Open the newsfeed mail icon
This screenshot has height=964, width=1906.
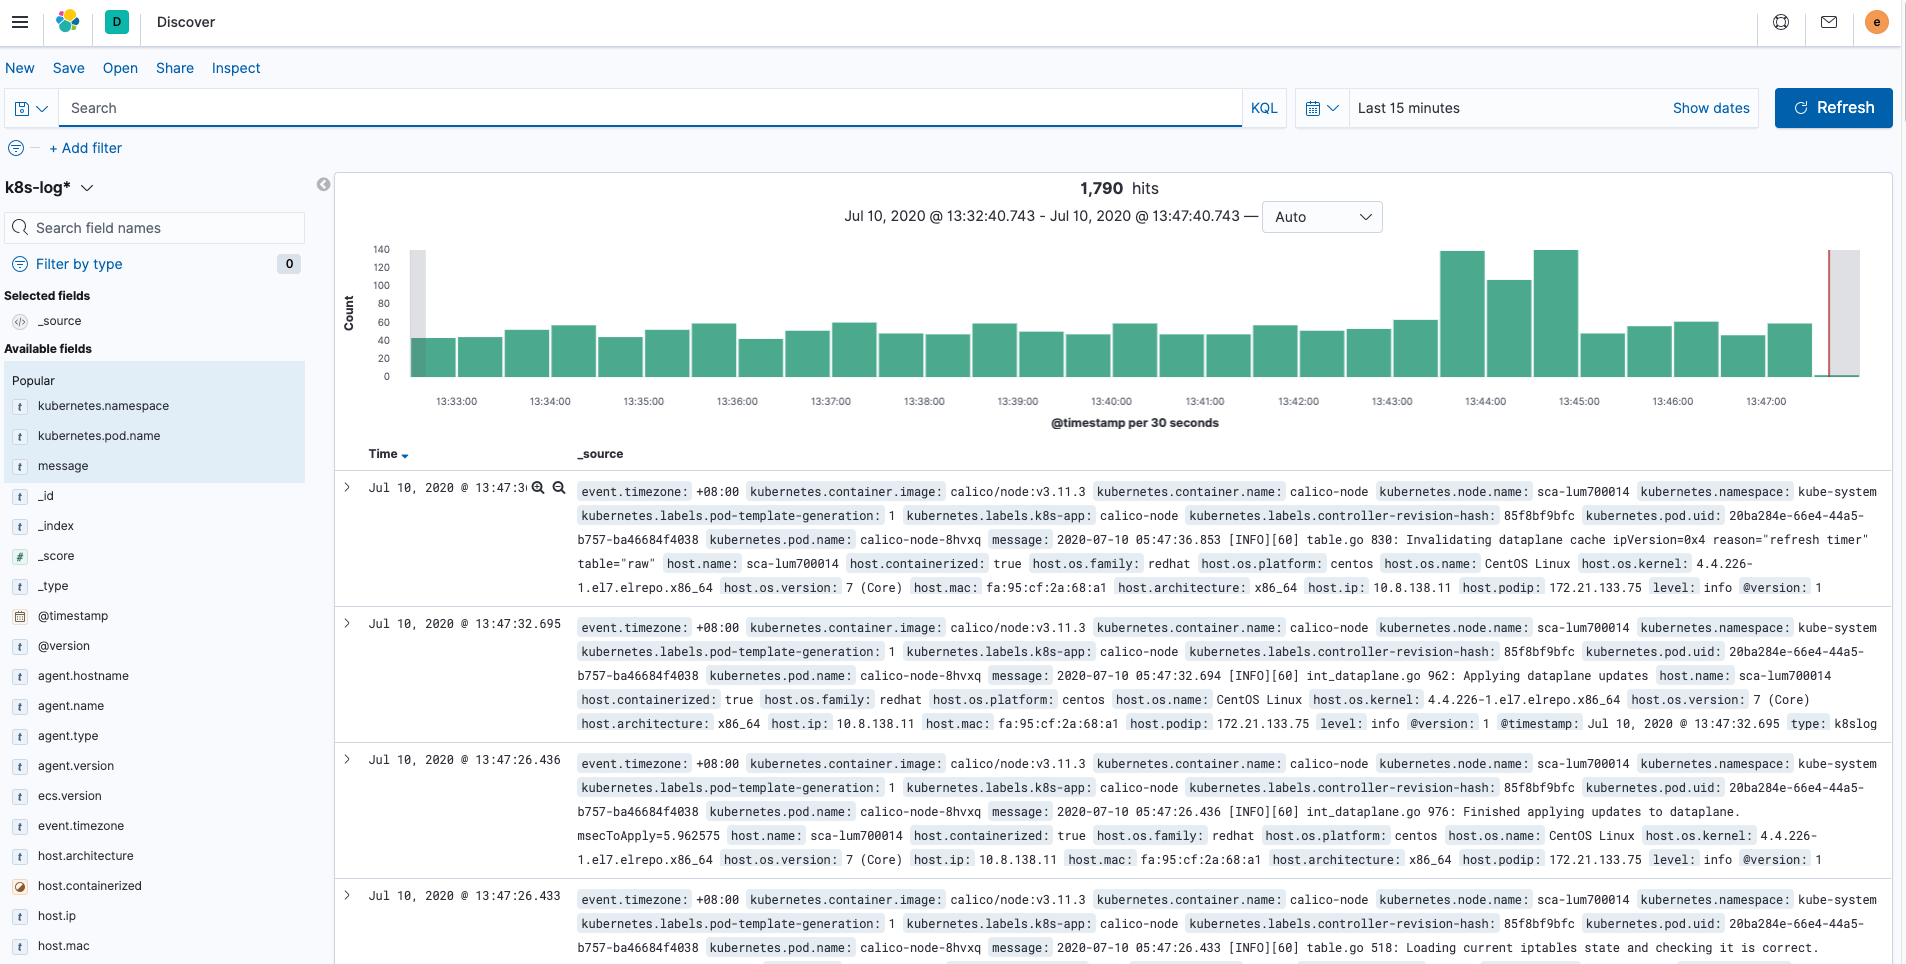pyautogui.click(x=1829, y=22)
